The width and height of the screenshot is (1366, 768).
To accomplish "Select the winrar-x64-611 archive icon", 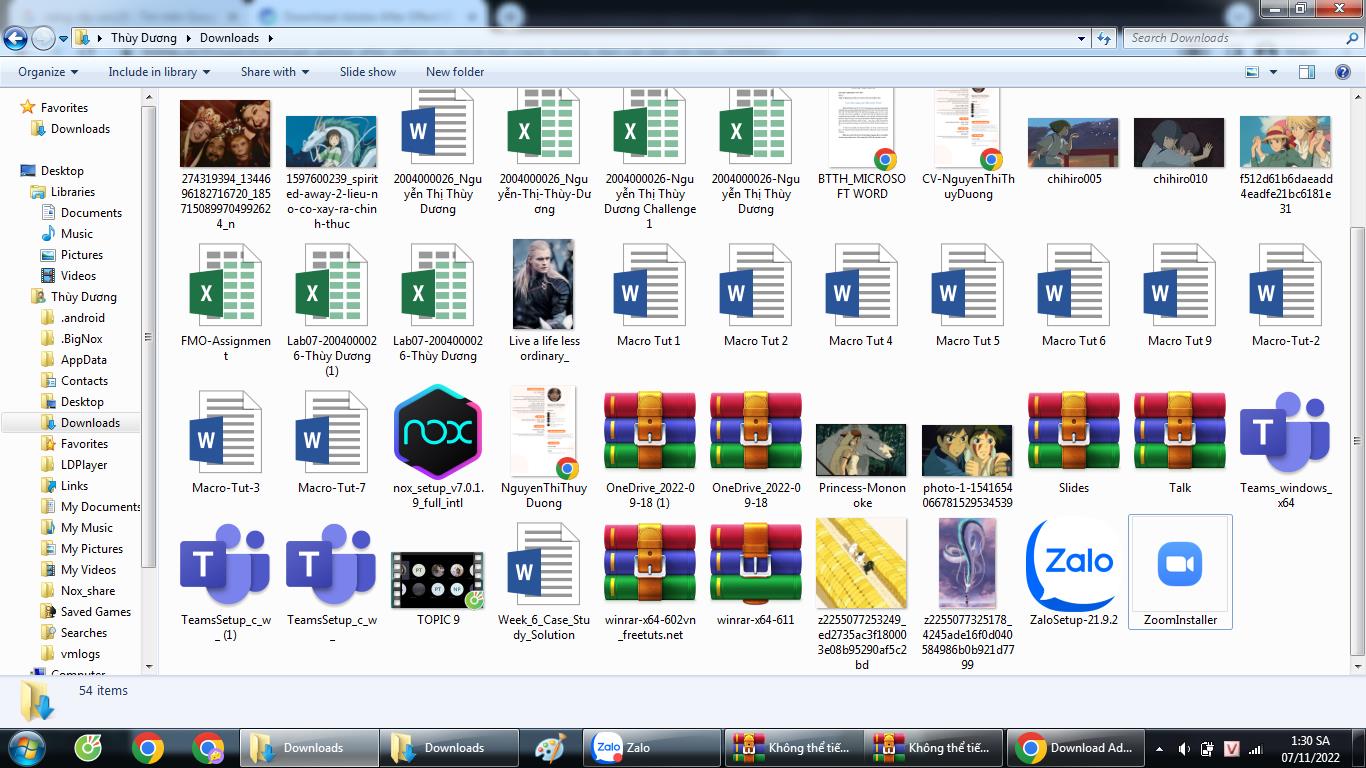I will [x=755, y=565].
